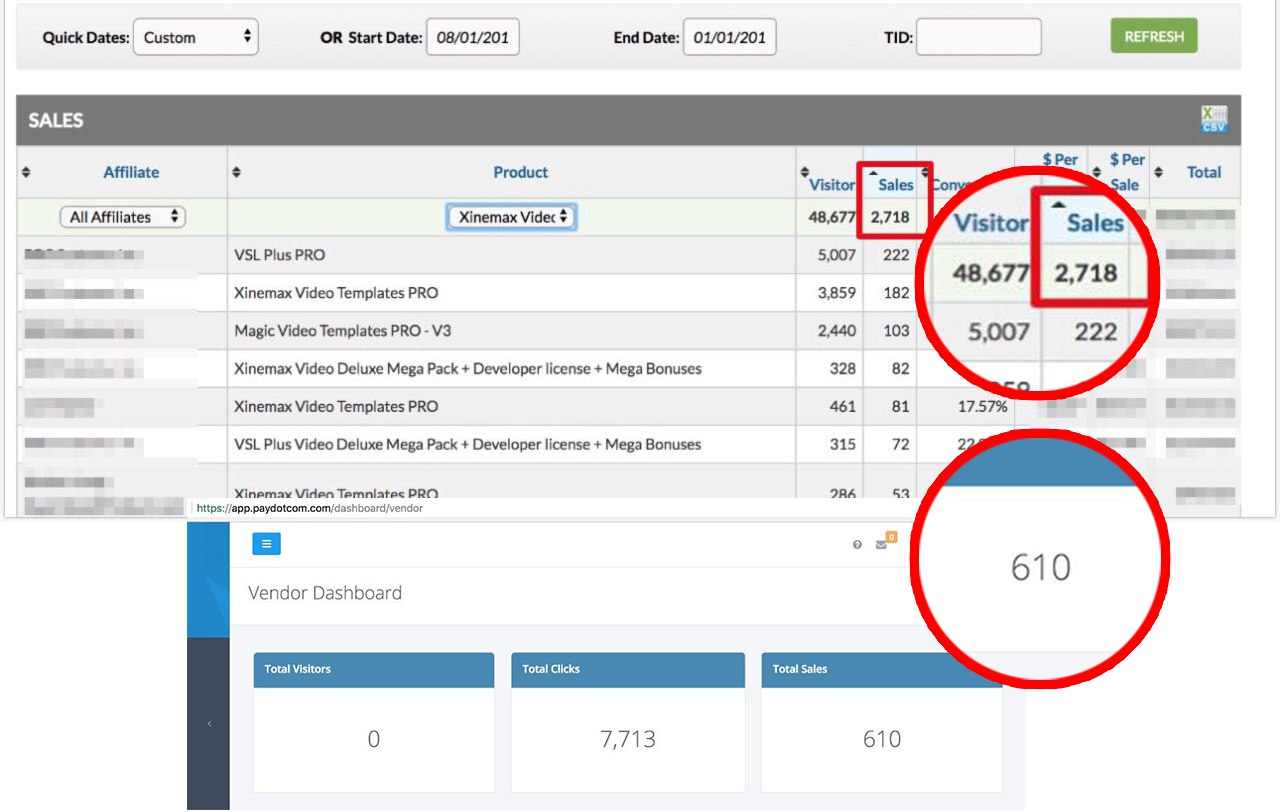
Task: Click the Vendor Dashboard heading
Action: click(x=325, y=593)
